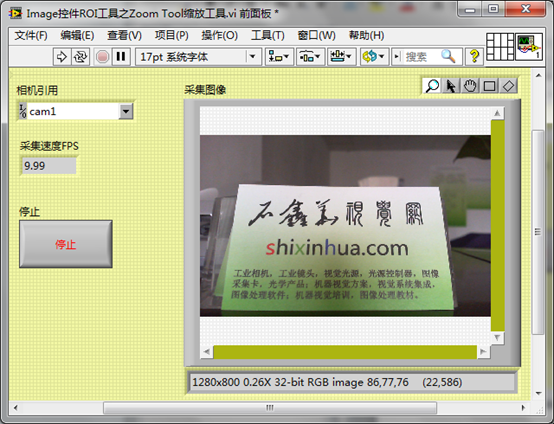Select the Rotated Rectangle ROI tool
Viewport: 554px width, 424px height.
click(x=508, y=86)
